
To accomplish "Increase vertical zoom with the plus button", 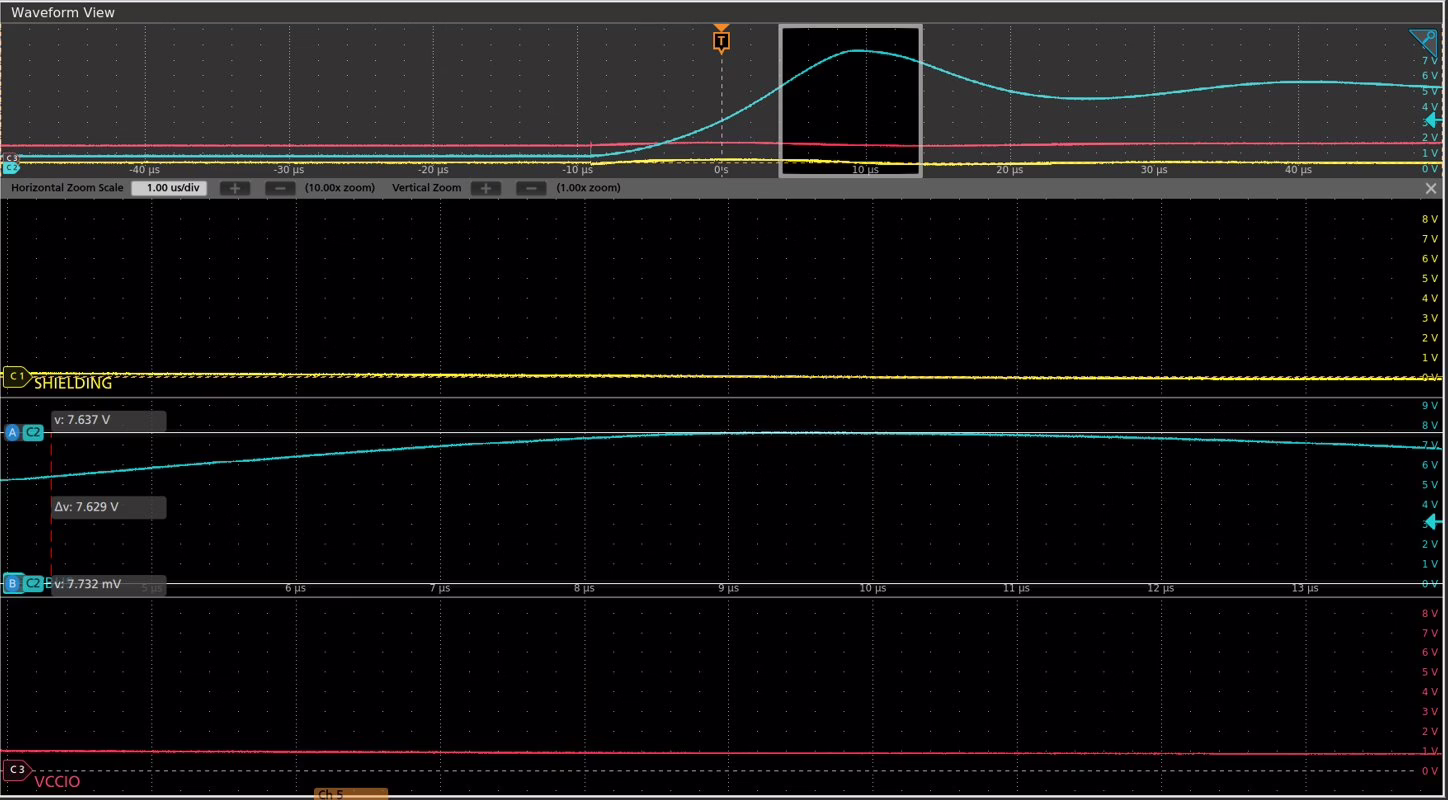I will pyautogui.click(x=485, y=188).
